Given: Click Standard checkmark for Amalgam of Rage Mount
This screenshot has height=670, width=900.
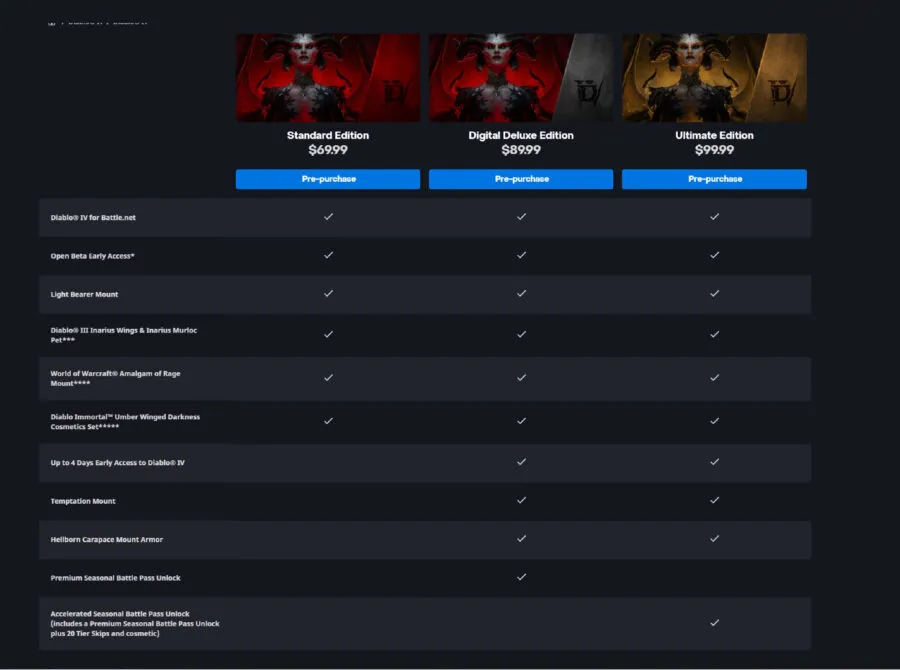Looking at the screenshot, I should coord(327,378).
